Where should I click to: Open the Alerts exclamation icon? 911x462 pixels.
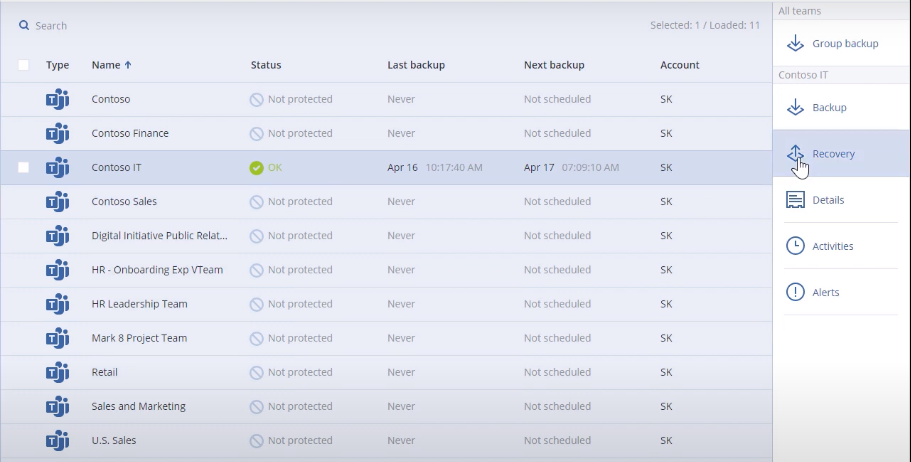(795, 292)
